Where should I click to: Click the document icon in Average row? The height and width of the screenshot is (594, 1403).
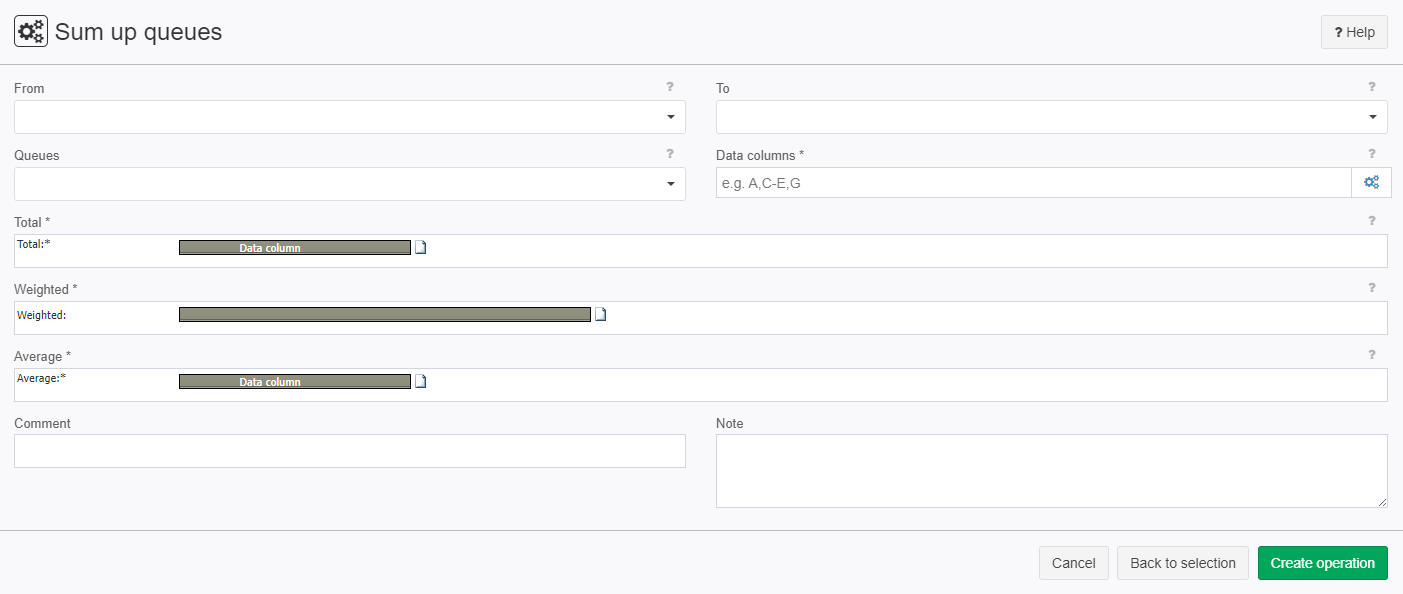[x=420, y=381]
